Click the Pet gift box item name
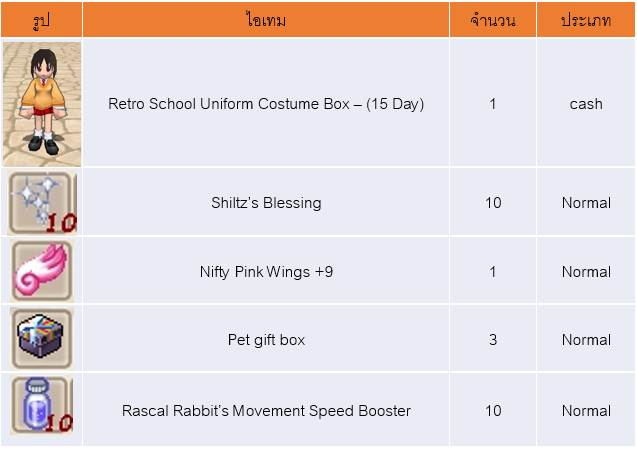Viewport: 637px width, 450px height. point(266,340)
